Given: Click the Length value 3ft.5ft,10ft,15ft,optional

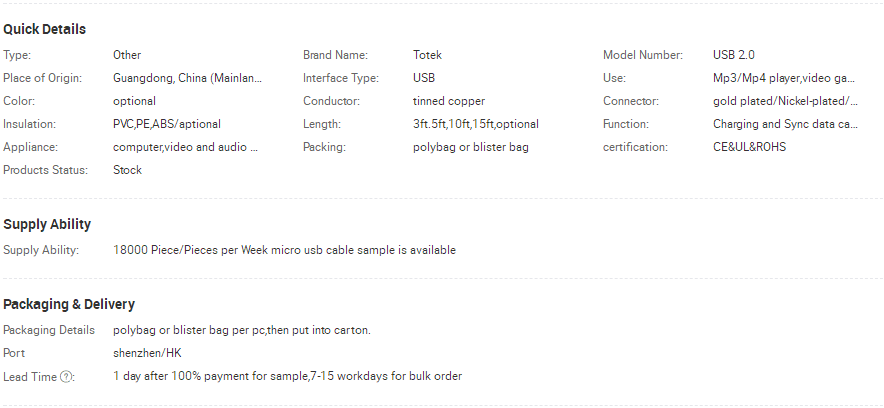Looking at the screenshot, I should 476,124.
